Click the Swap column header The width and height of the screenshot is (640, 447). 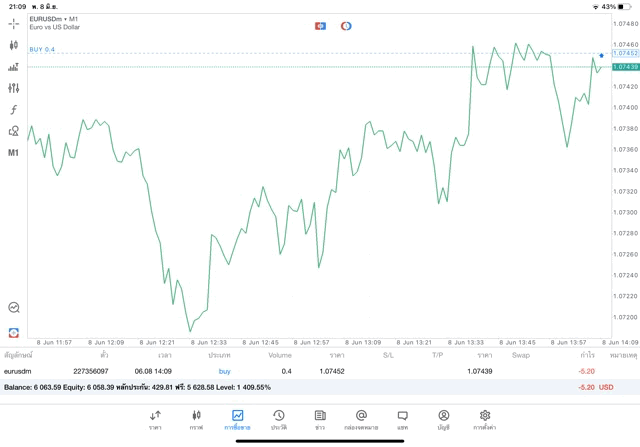coord(521,355)
